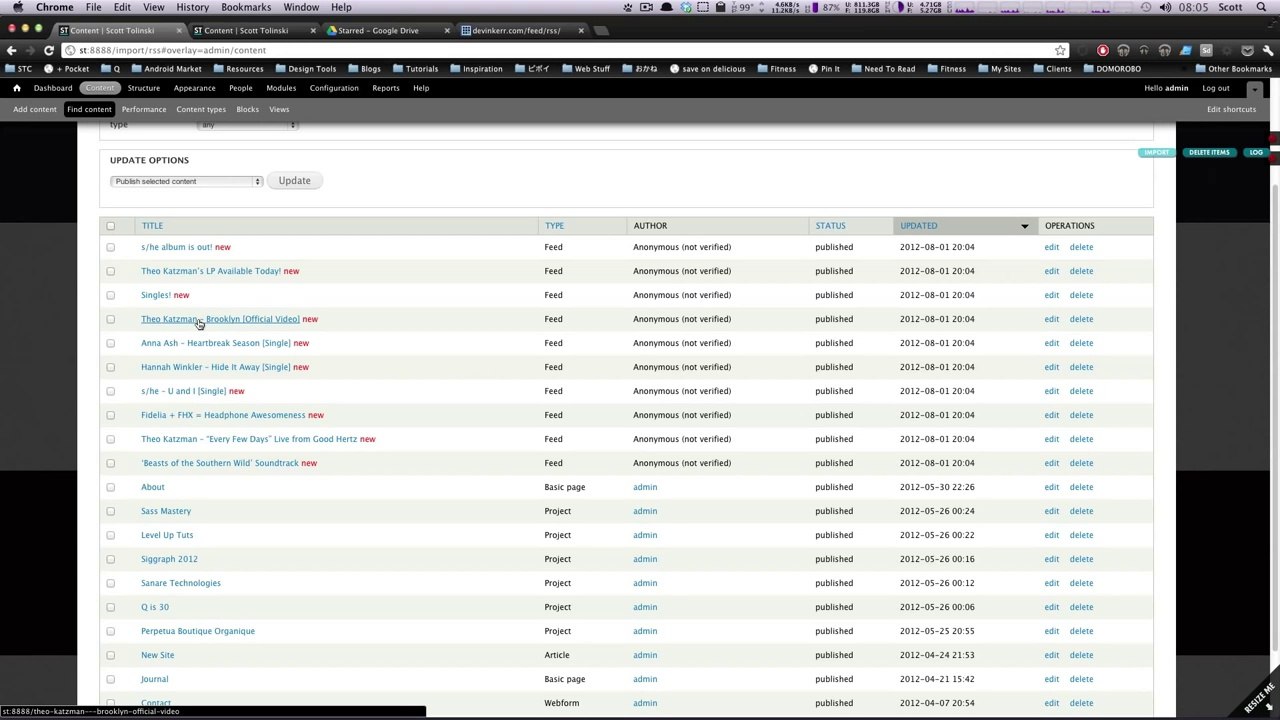Toggle the select-all checkbox in table header

[x=111, y=226]
